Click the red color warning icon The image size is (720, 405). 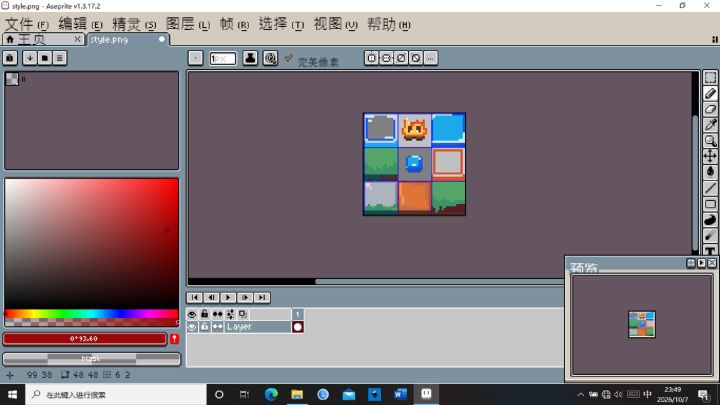(x=174, y=339)
